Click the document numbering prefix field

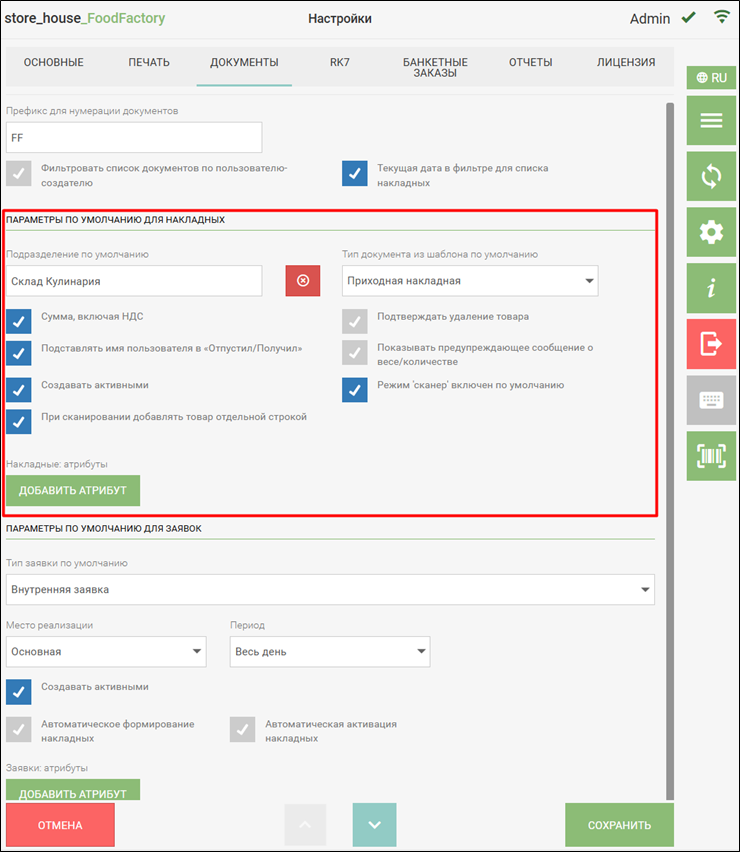tap(134, 138)
